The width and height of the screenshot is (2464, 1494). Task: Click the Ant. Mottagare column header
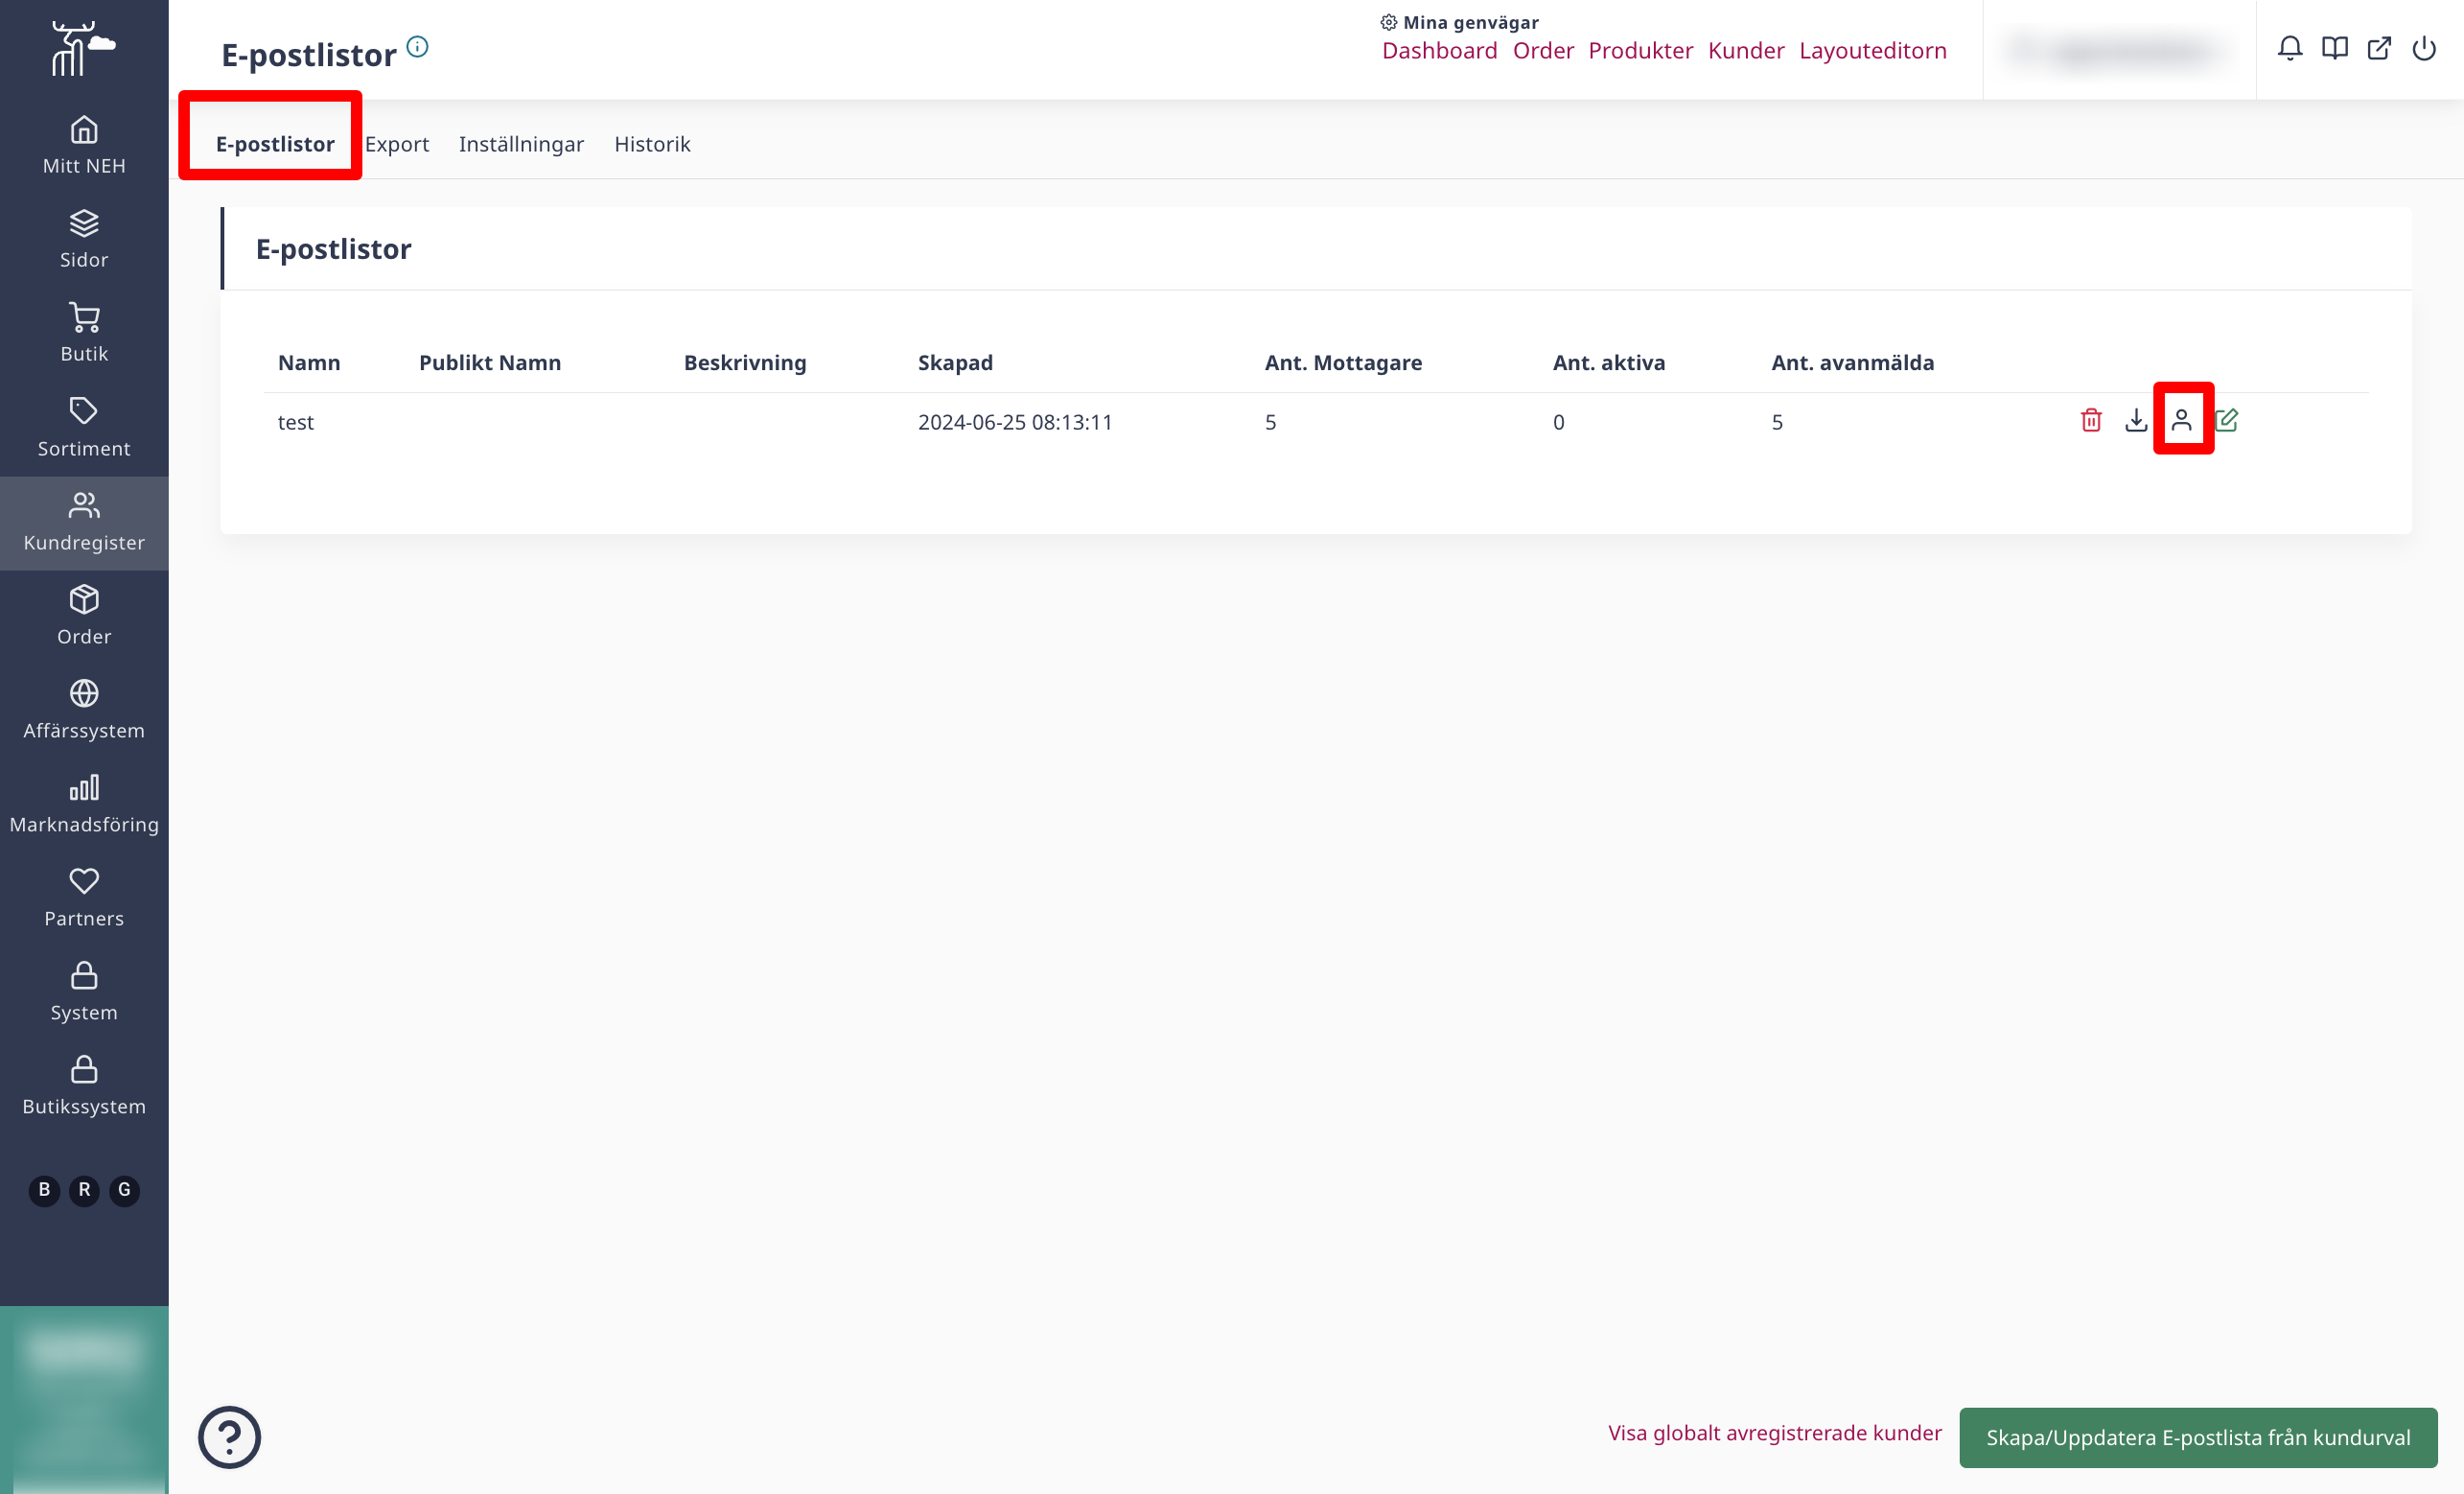point(1343,362)
